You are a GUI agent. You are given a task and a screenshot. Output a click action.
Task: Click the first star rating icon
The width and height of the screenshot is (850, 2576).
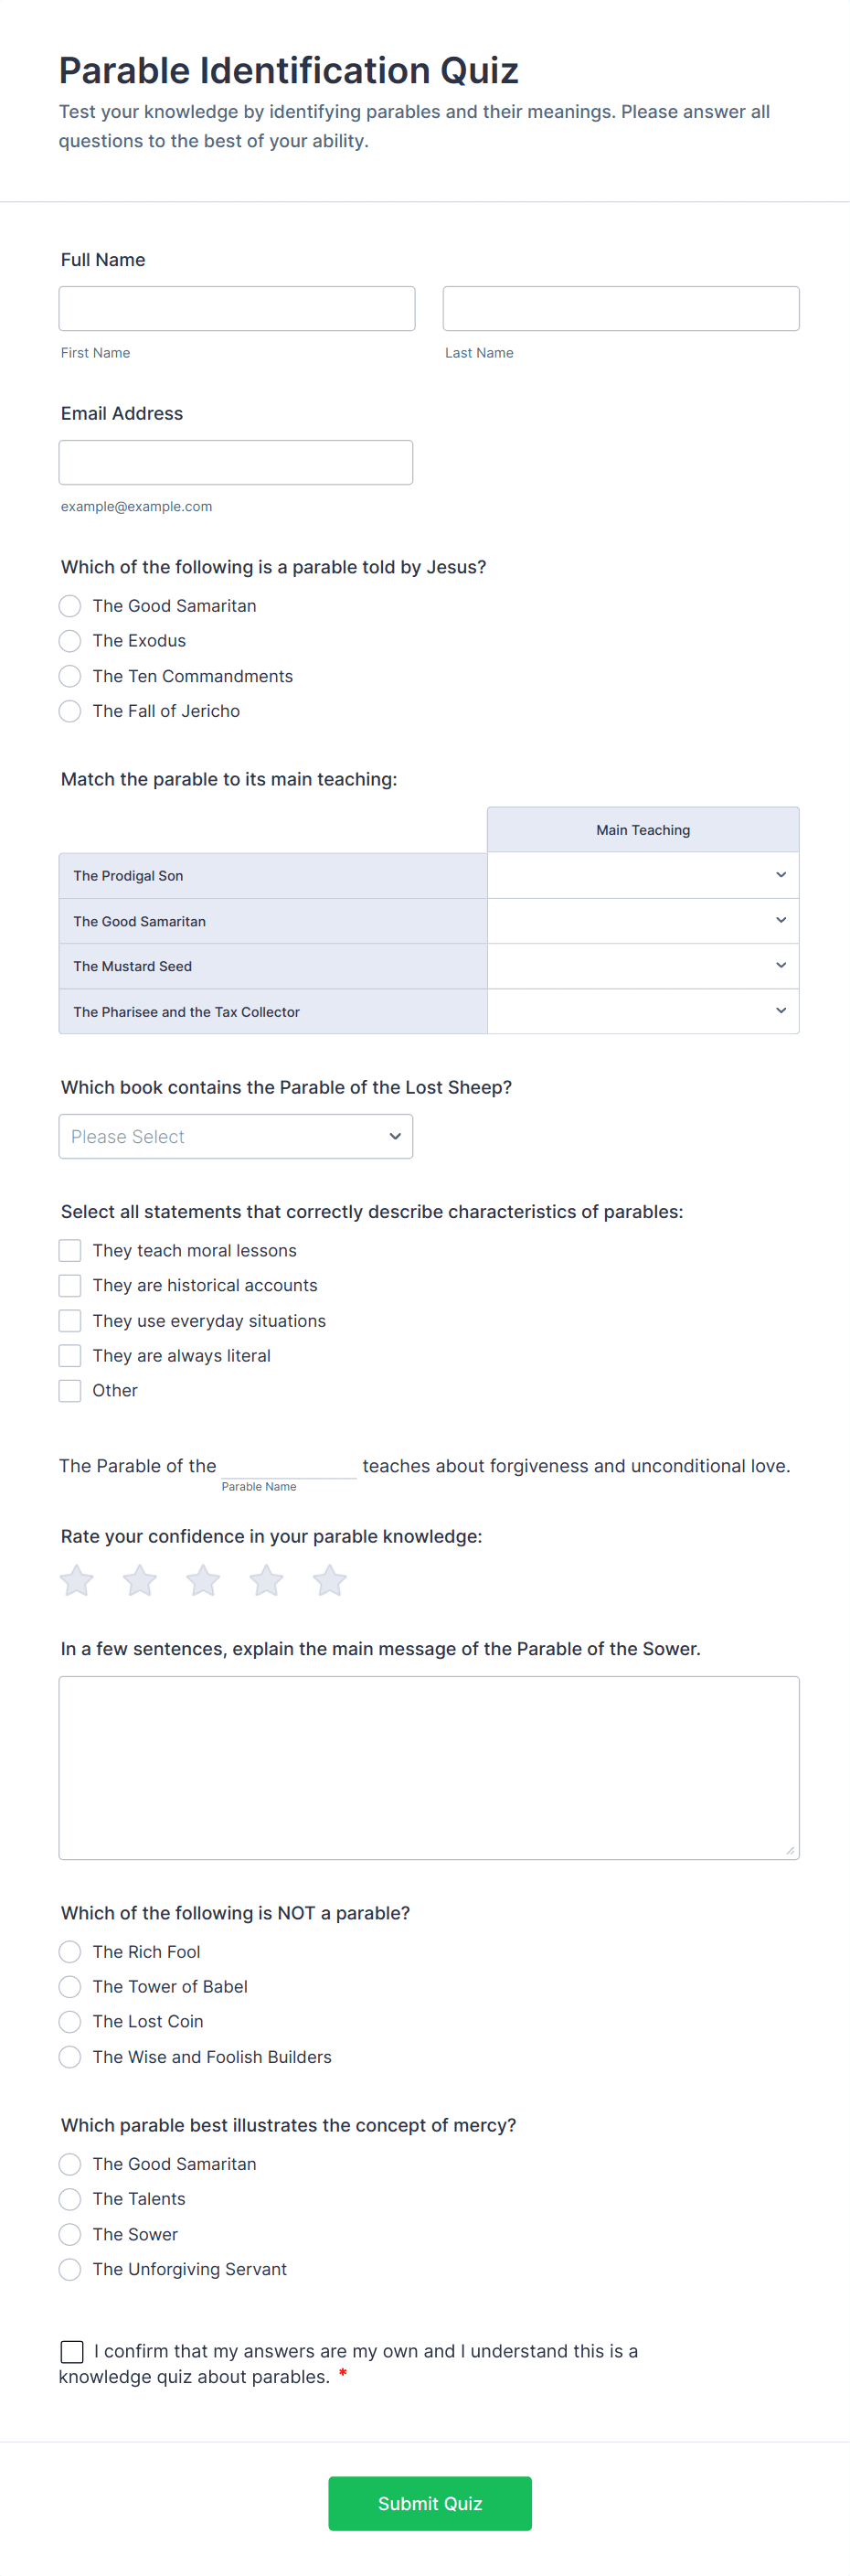[76, 1580]
